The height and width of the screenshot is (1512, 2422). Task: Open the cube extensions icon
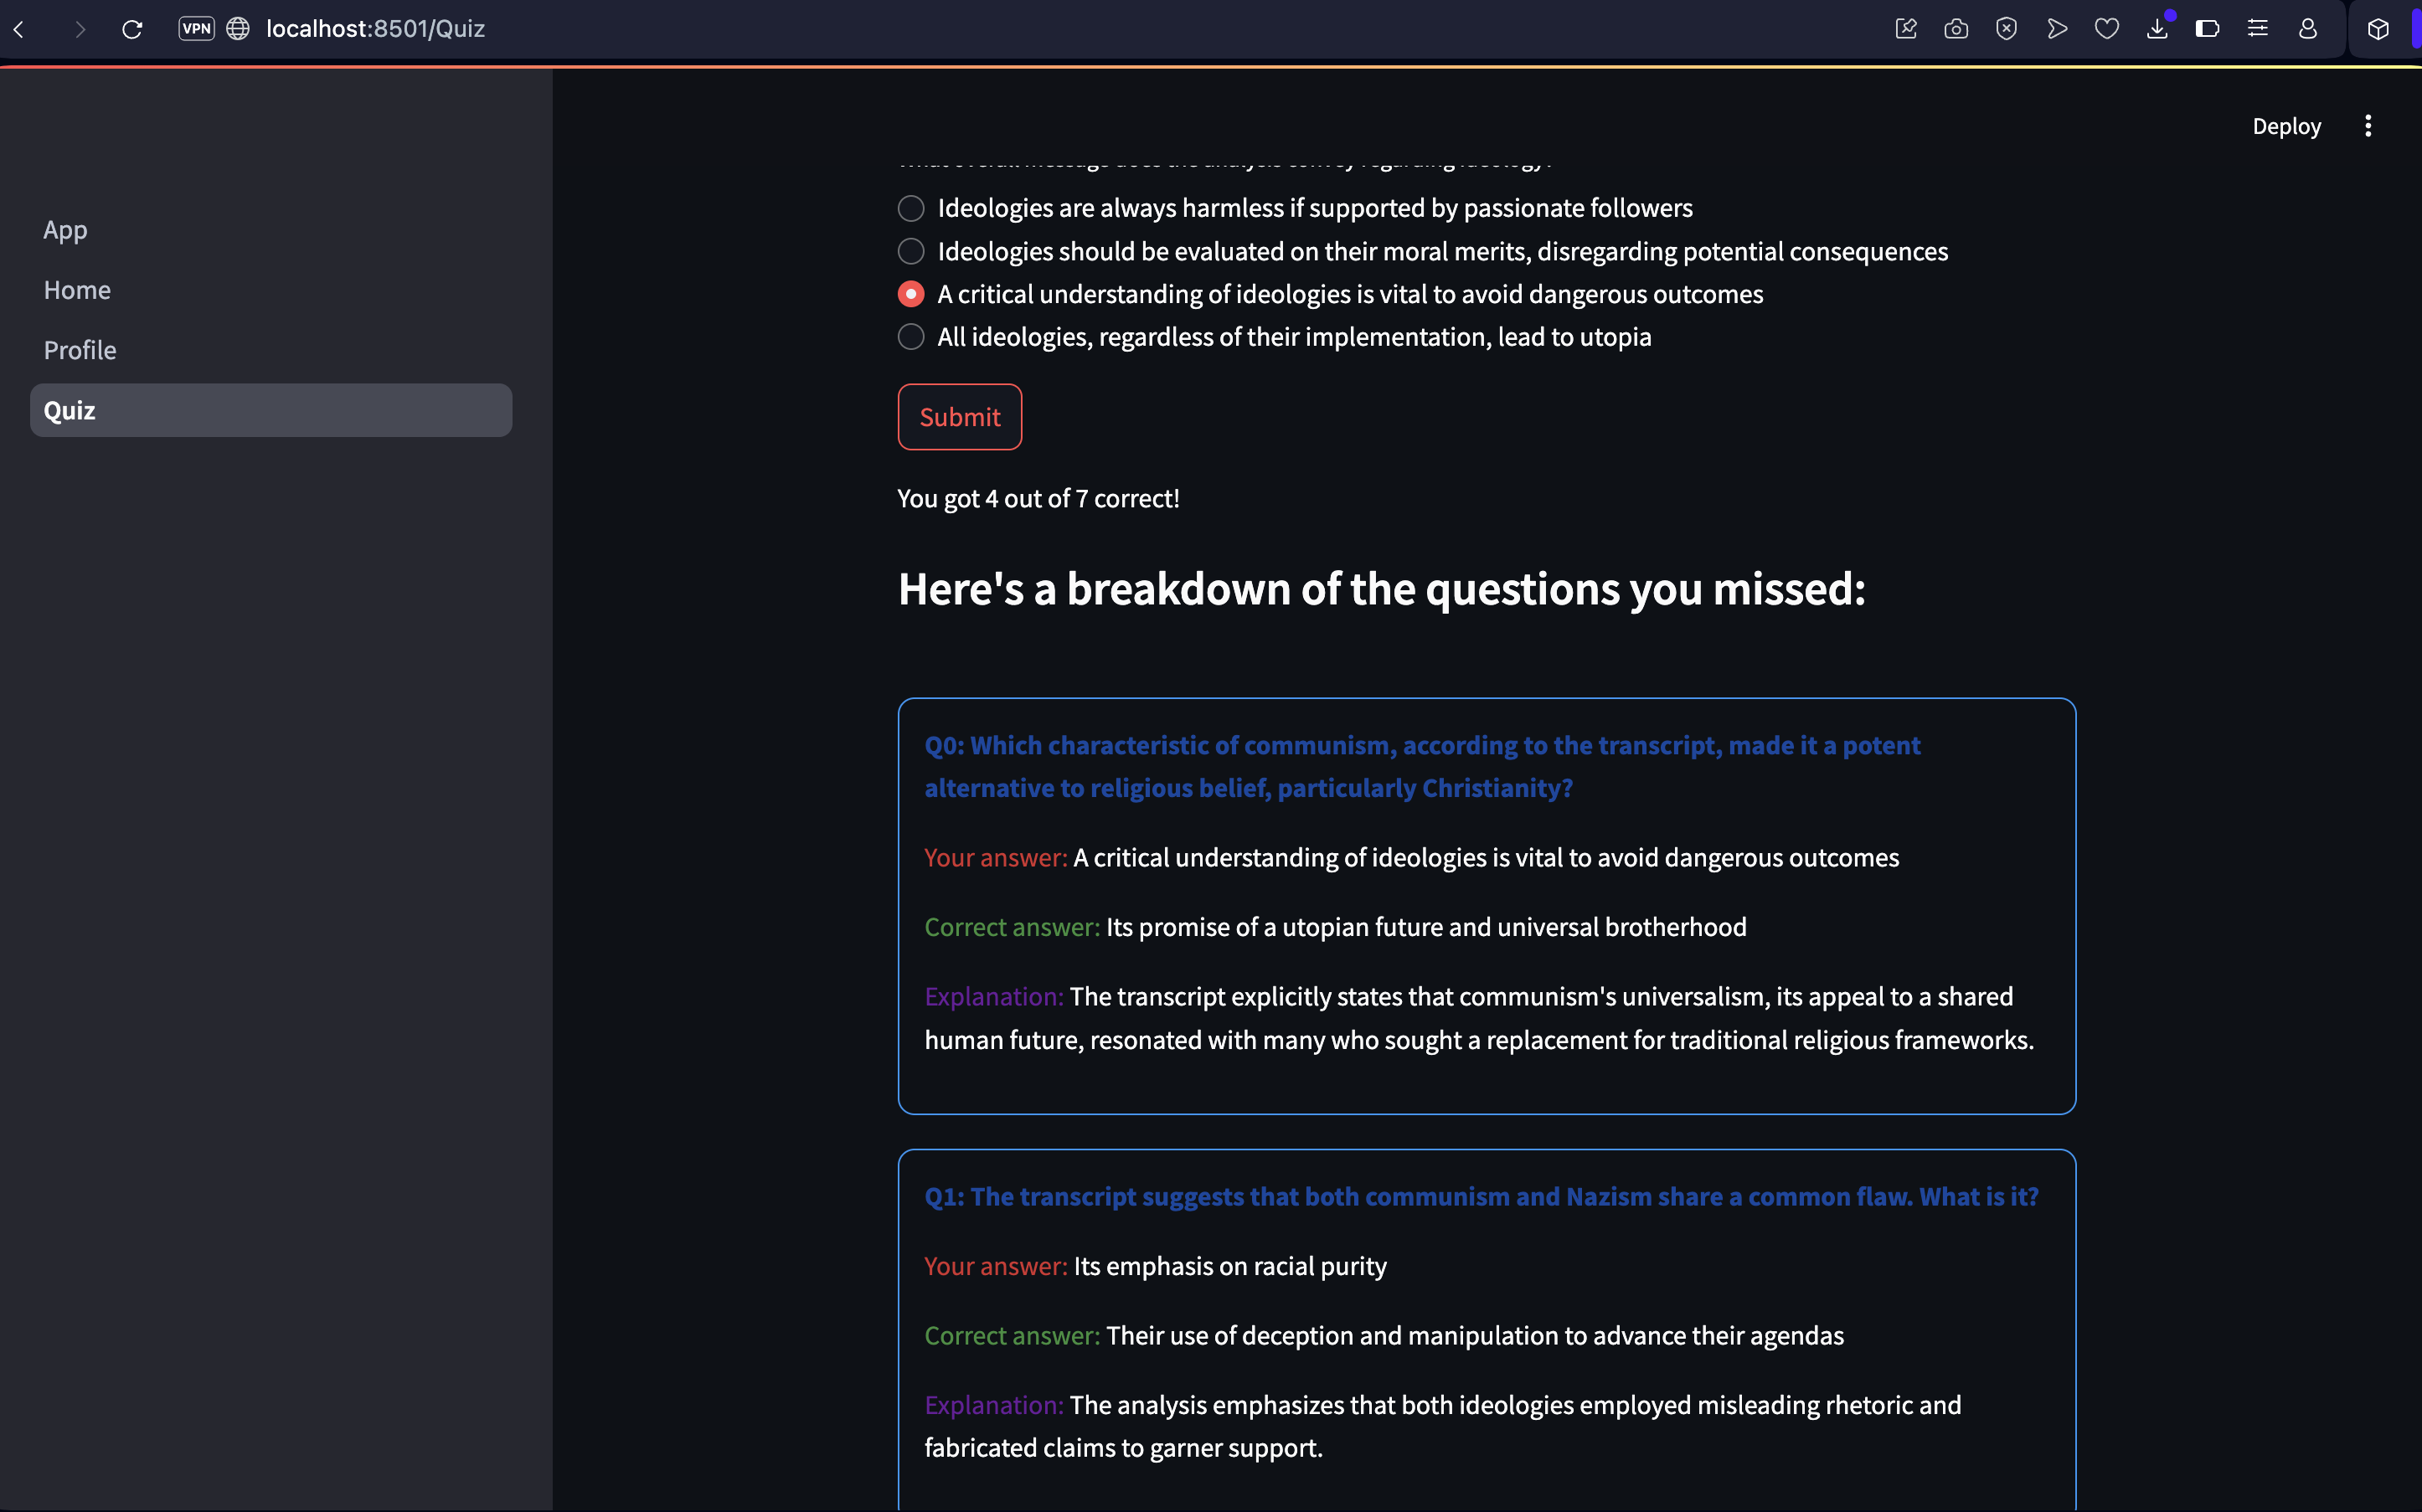point(2379,29)
